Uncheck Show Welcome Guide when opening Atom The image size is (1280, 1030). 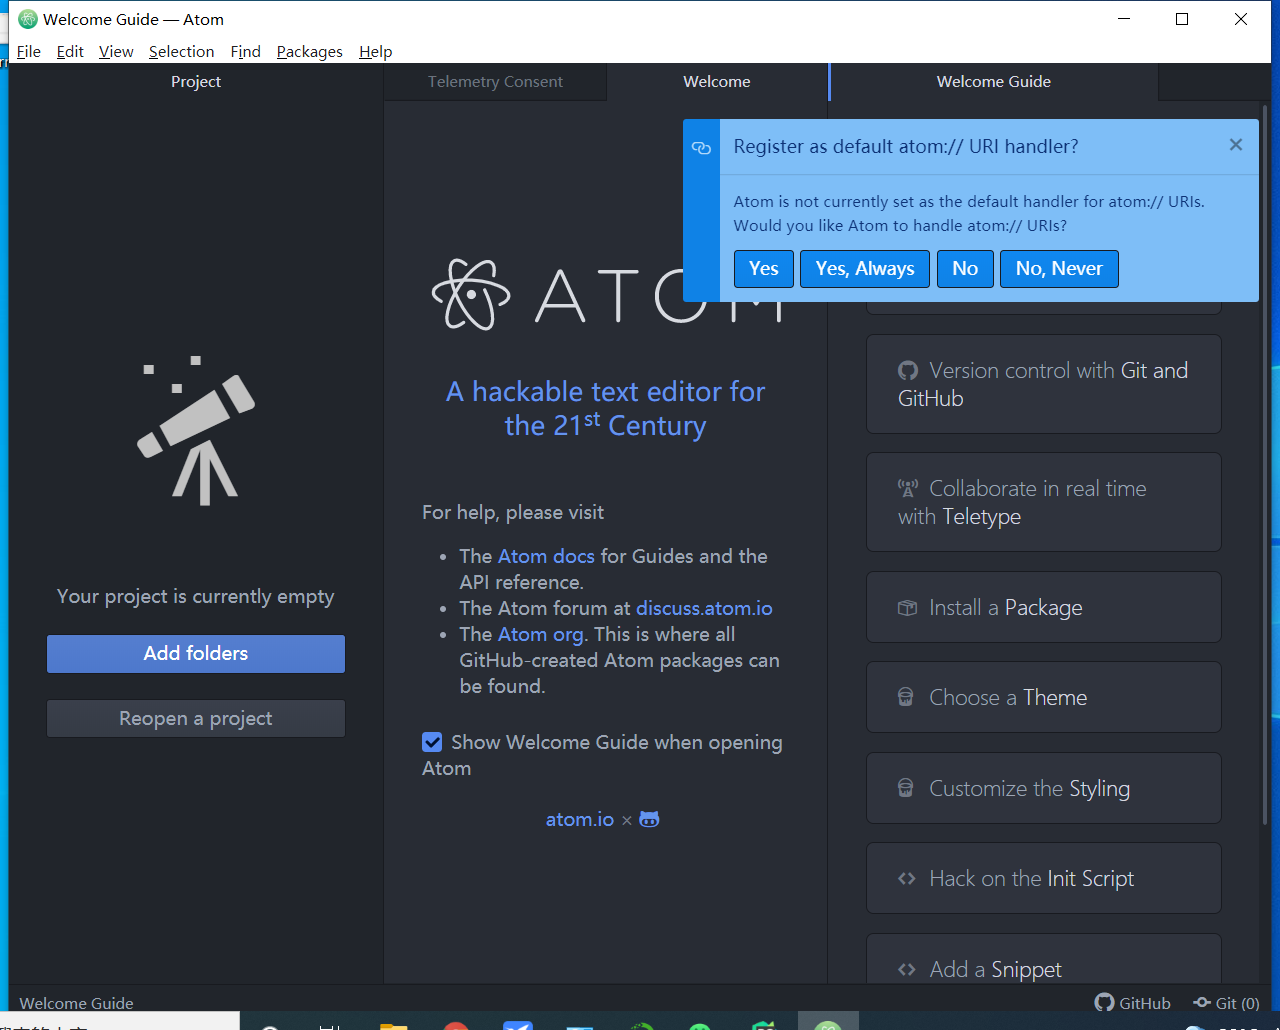(432, 742)
